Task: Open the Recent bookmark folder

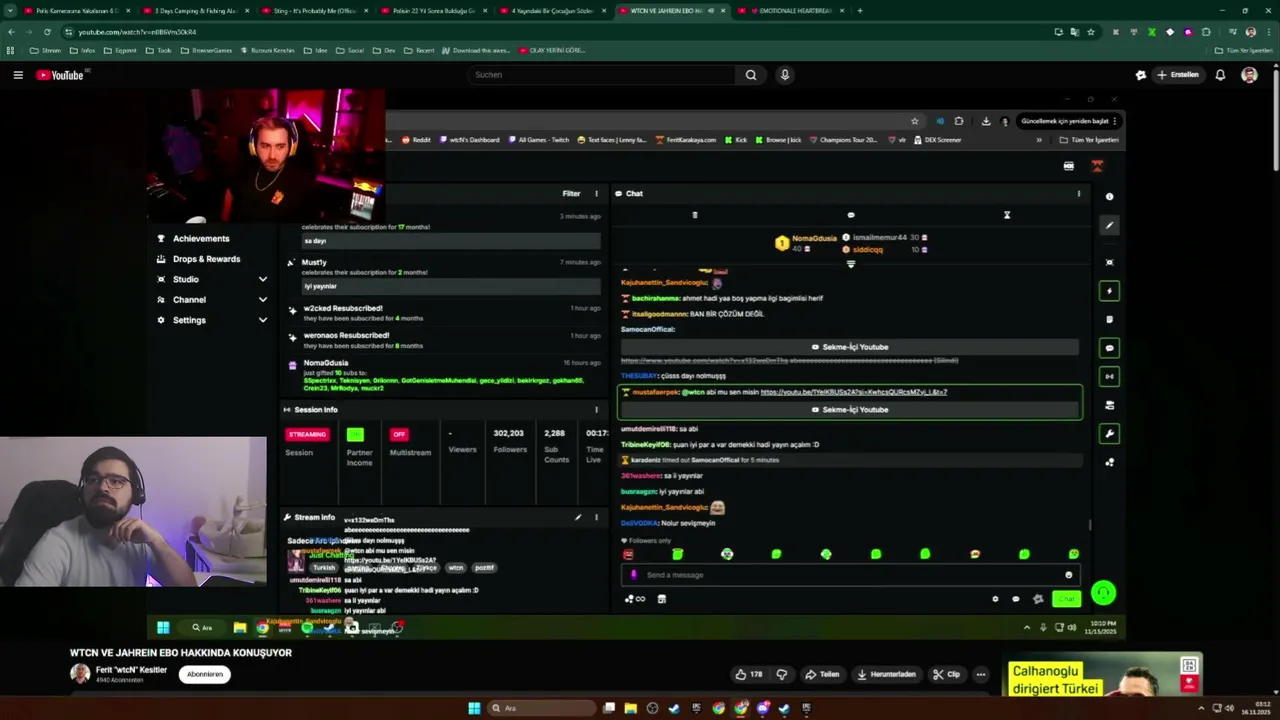Action: click(419, 50)
